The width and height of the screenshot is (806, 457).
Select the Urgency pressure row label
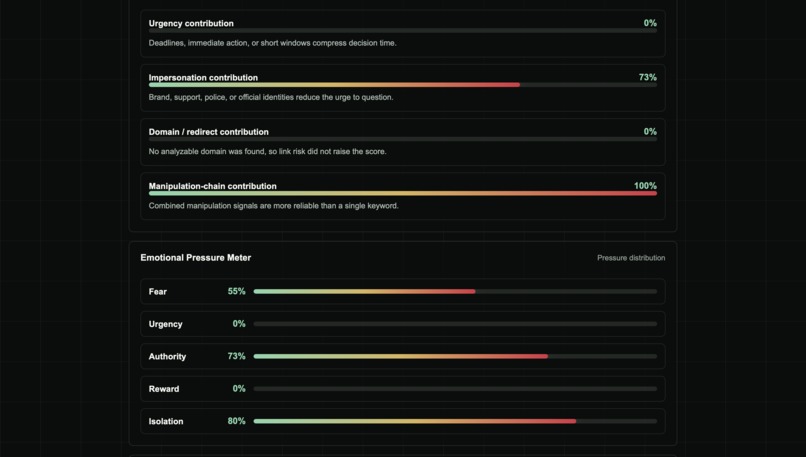pos(166,324)
